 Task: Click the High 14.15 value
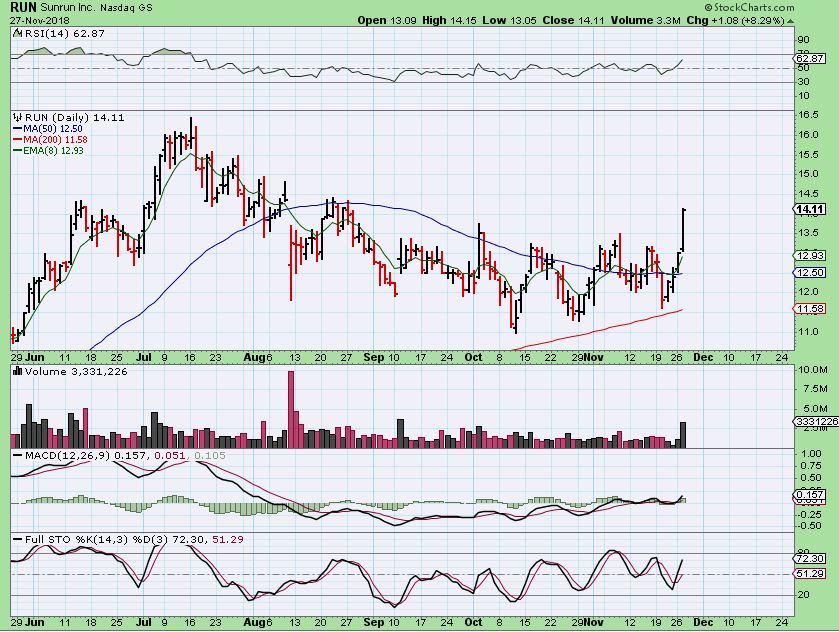(449, 20)
